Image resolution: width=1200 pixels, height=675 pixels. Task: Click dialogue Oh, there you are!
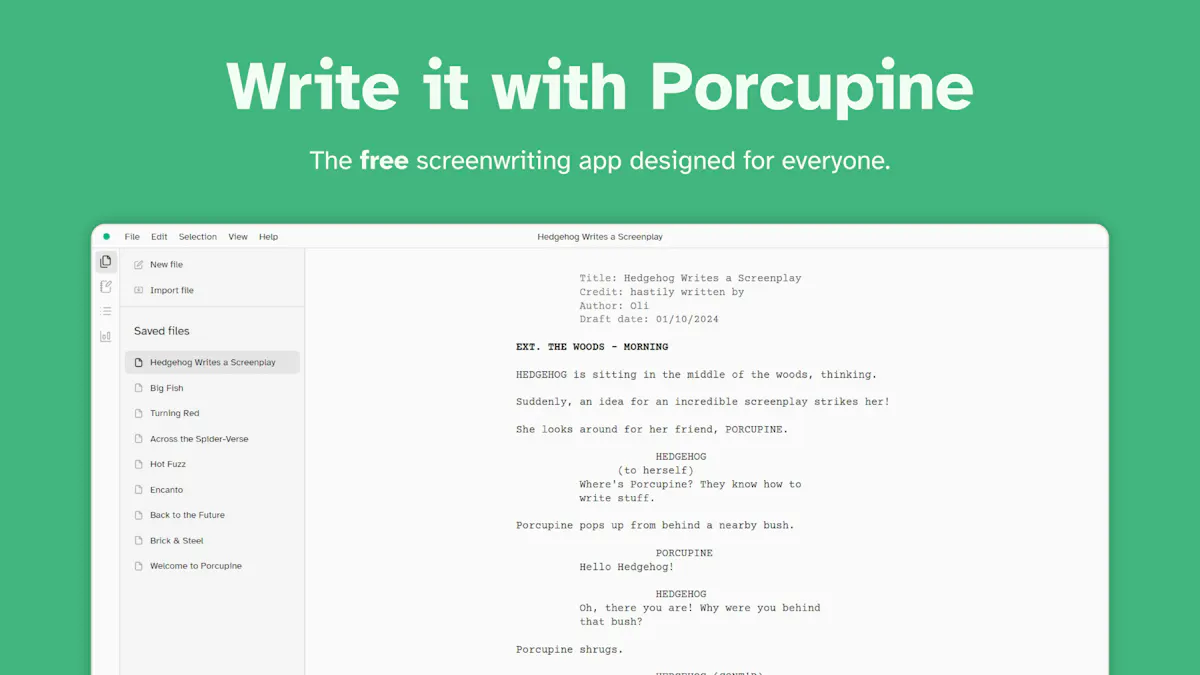(700, 608)
